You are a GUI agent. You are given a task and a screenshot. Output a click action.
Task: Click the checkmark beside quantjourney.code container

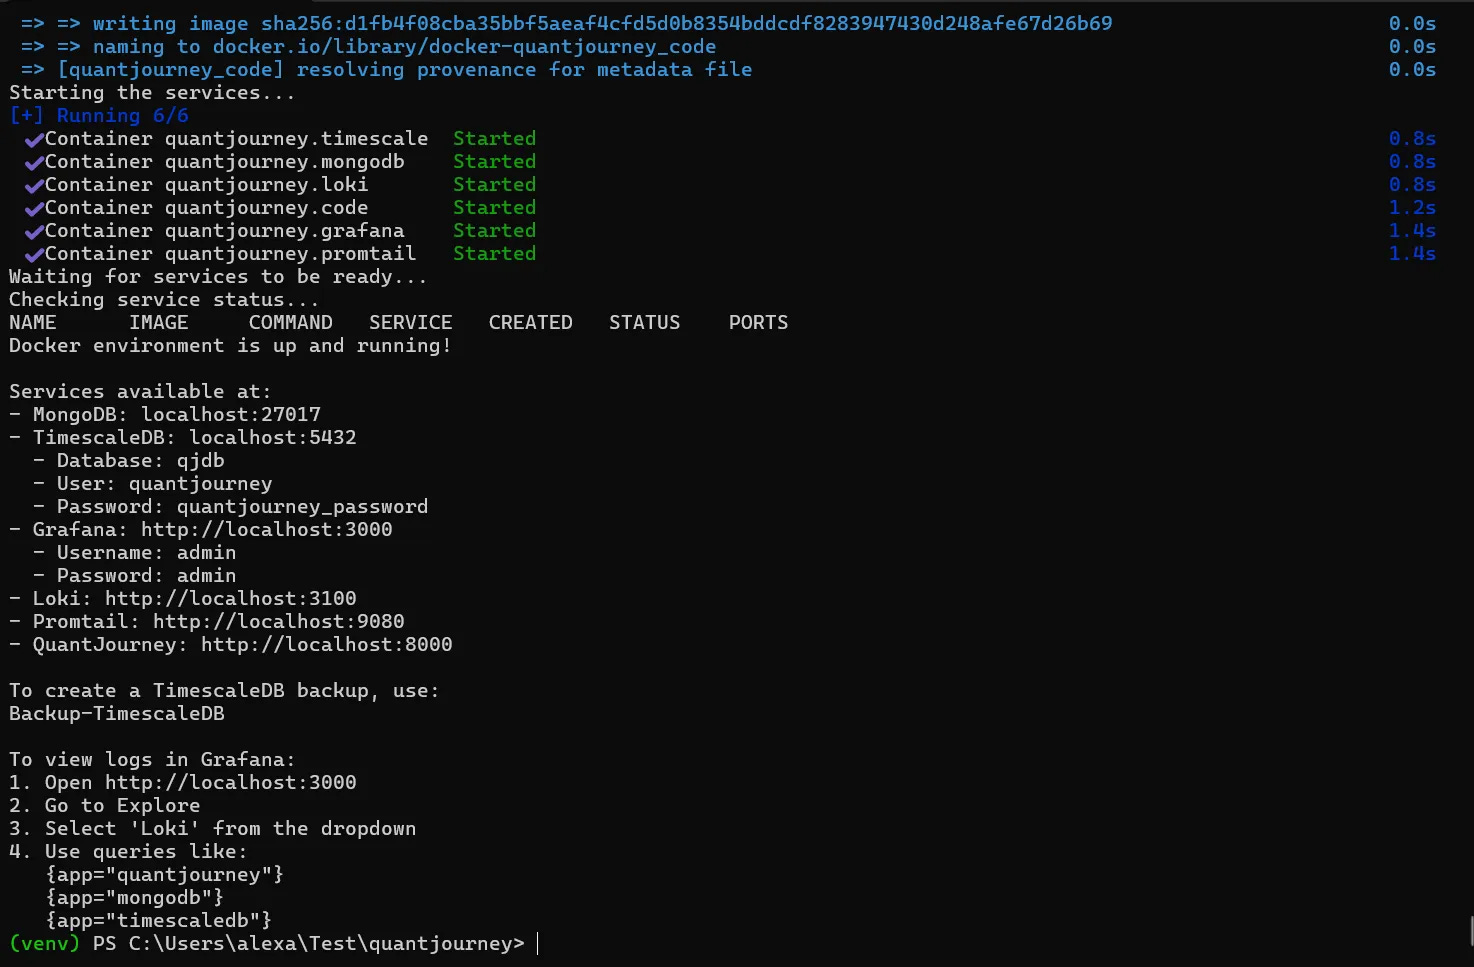pyautogui.click(x=34, y=207)
